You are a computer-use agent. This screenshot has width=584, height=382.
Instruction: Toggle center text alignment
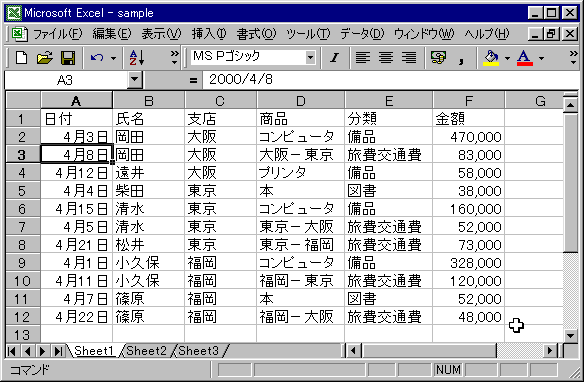click(x=385, y=58)
